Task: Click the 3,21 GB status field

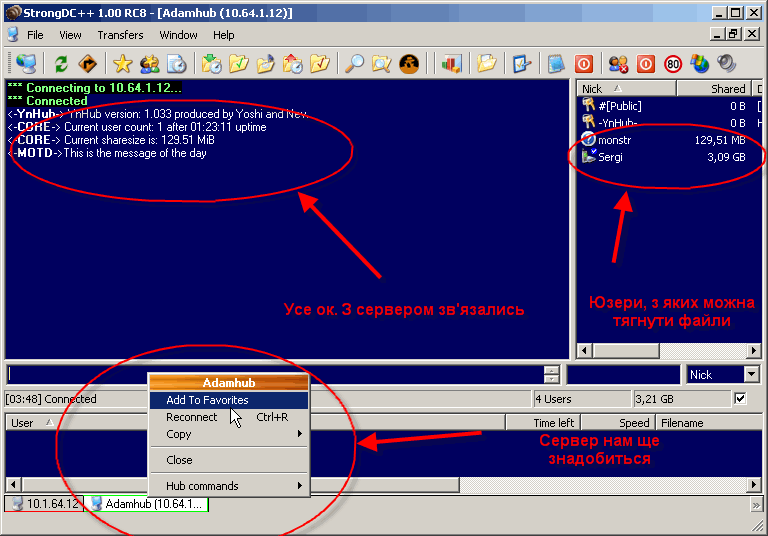Action: pyautogui.click(x=682, y=399)
